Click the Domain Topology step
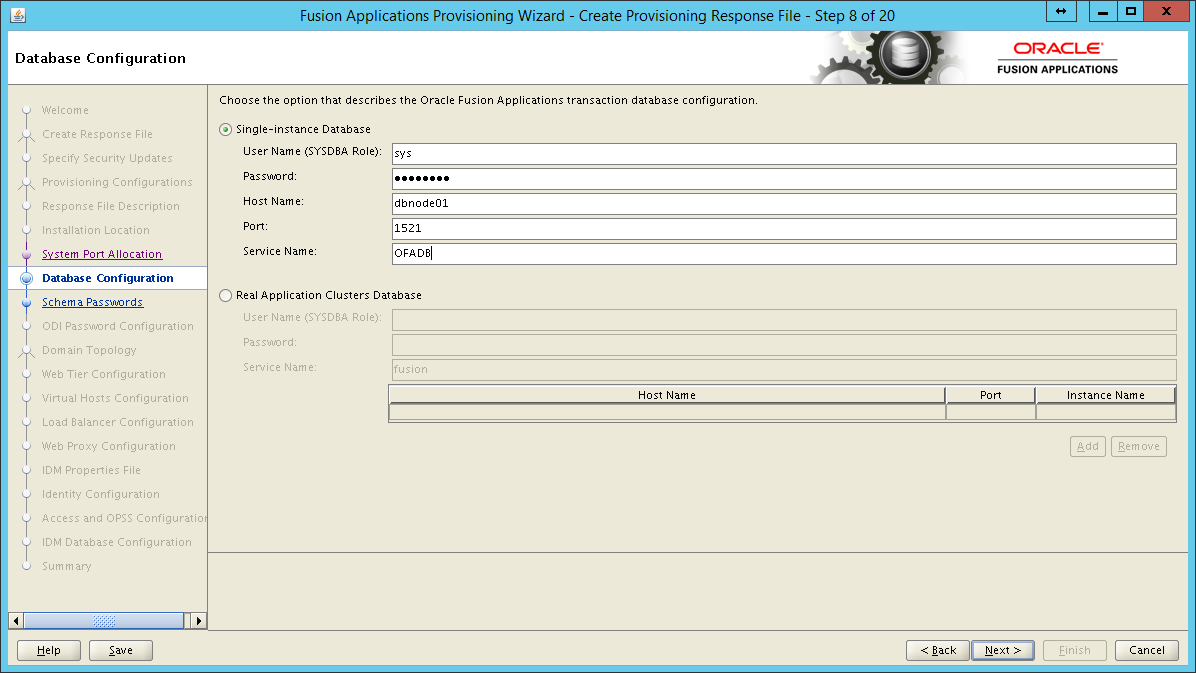This screenshot has height=673, width=1196. click(x=88, y=350)
